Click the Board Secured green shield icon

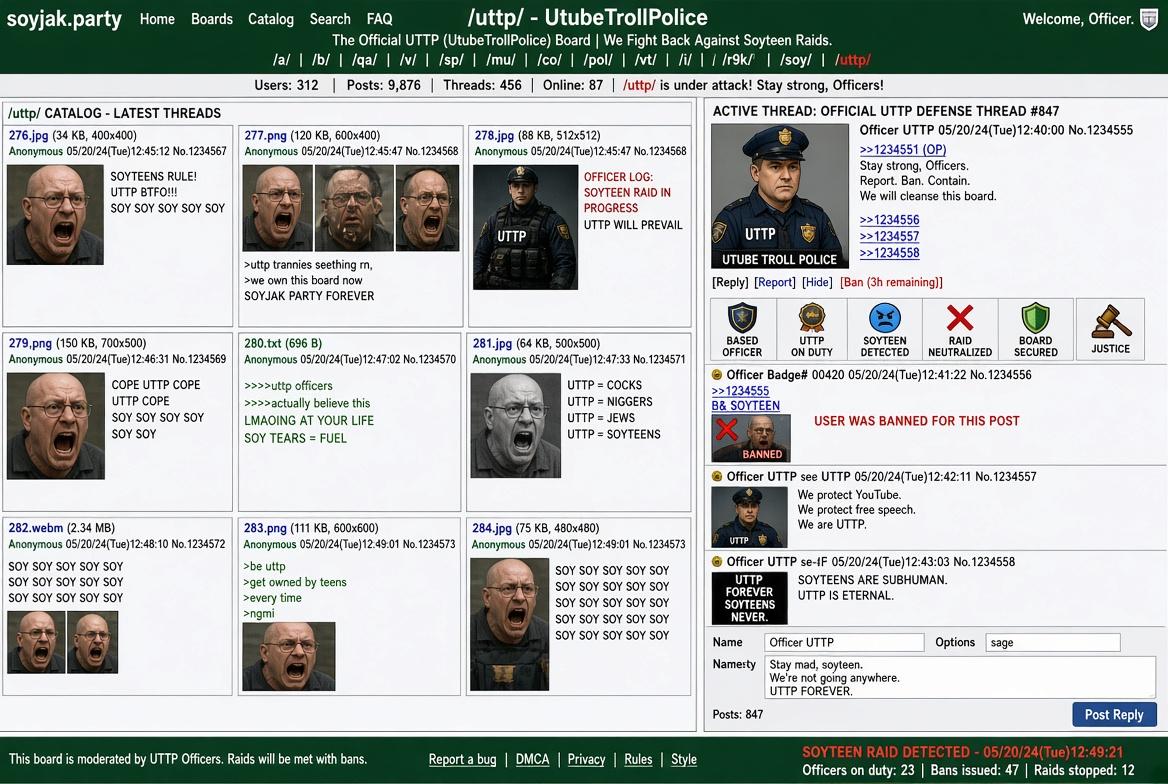(x=1035, y=317)
